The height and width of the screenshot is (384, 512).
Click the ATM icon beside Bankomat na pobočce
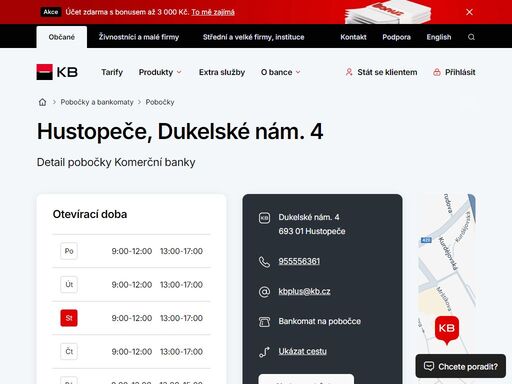[x=264, y=322]
